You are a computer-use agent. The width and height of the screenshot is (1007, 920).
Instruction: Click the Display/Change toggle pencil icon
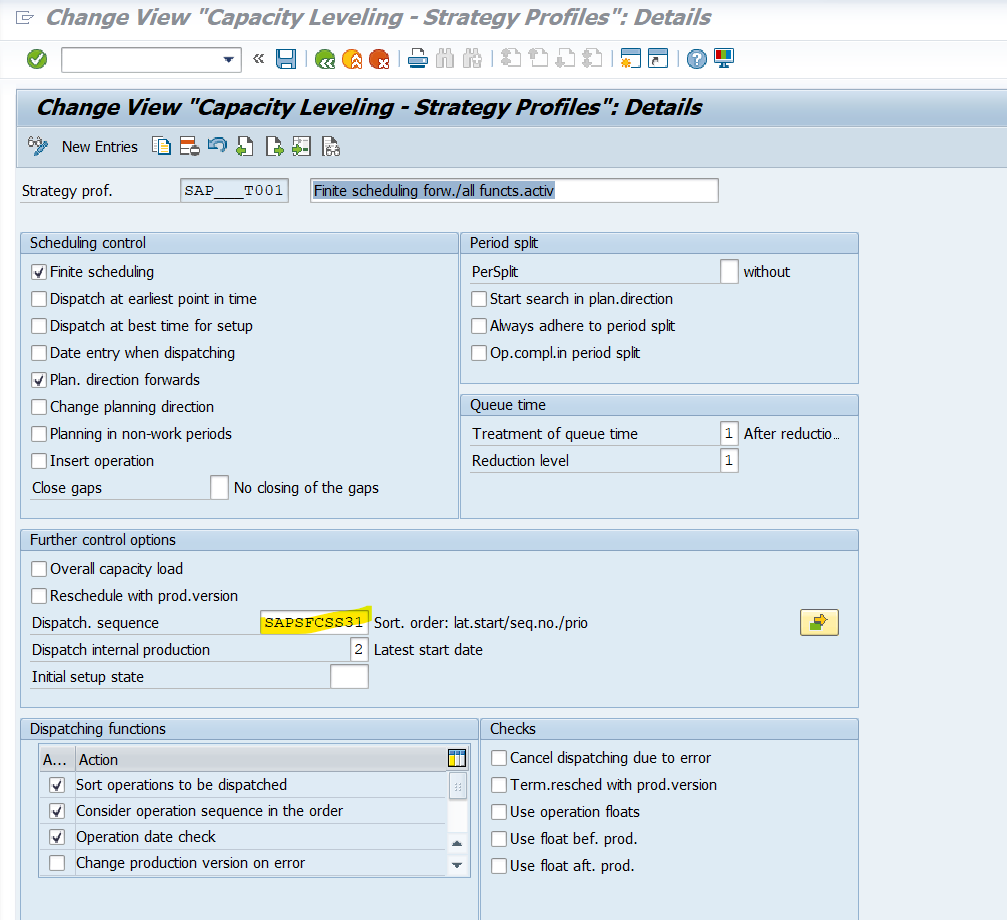(x=37, y=146)
